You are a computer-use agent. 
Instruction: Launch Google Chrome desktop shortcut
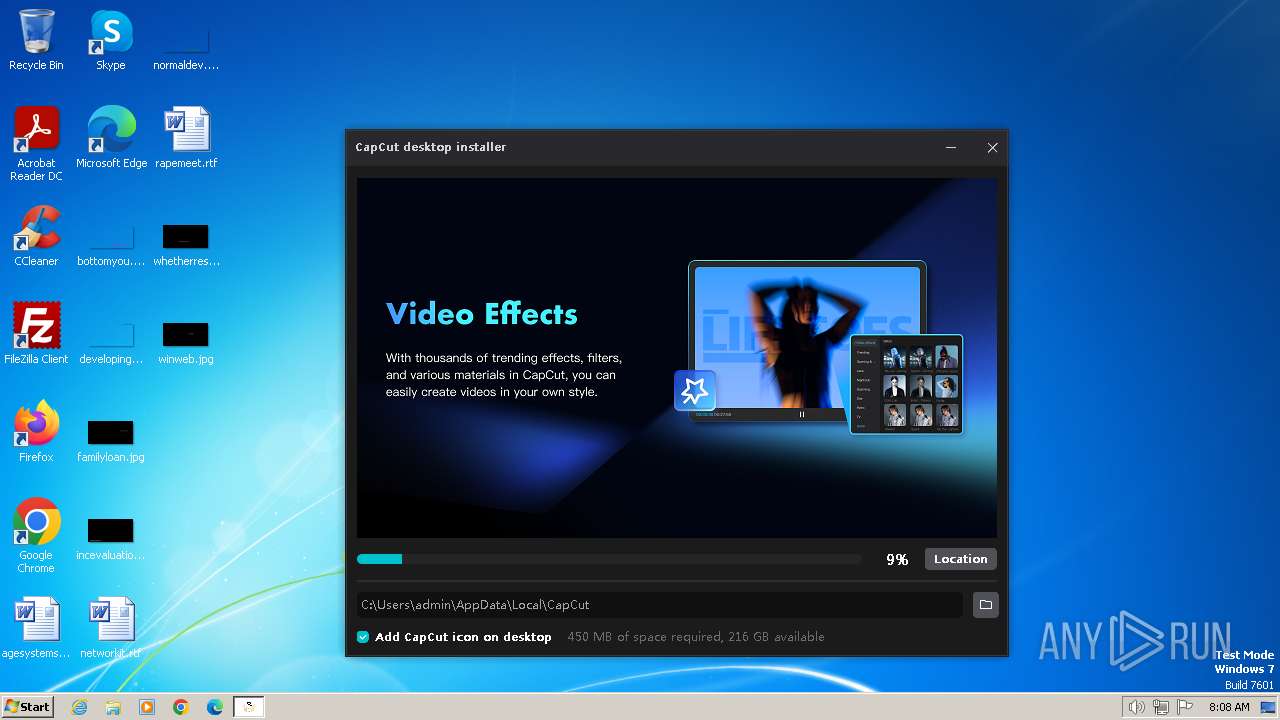pos(36,536)
